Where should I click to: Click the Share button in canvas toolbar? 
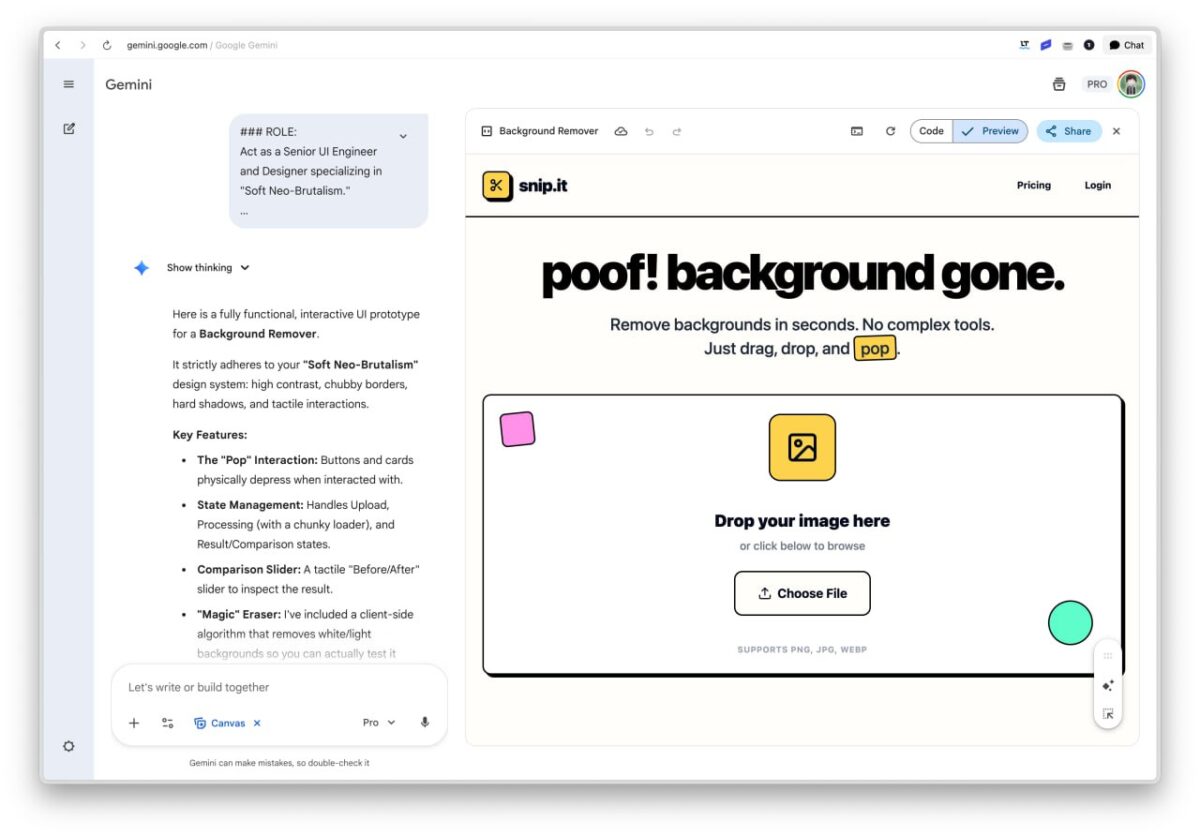tap(1068, 131)
